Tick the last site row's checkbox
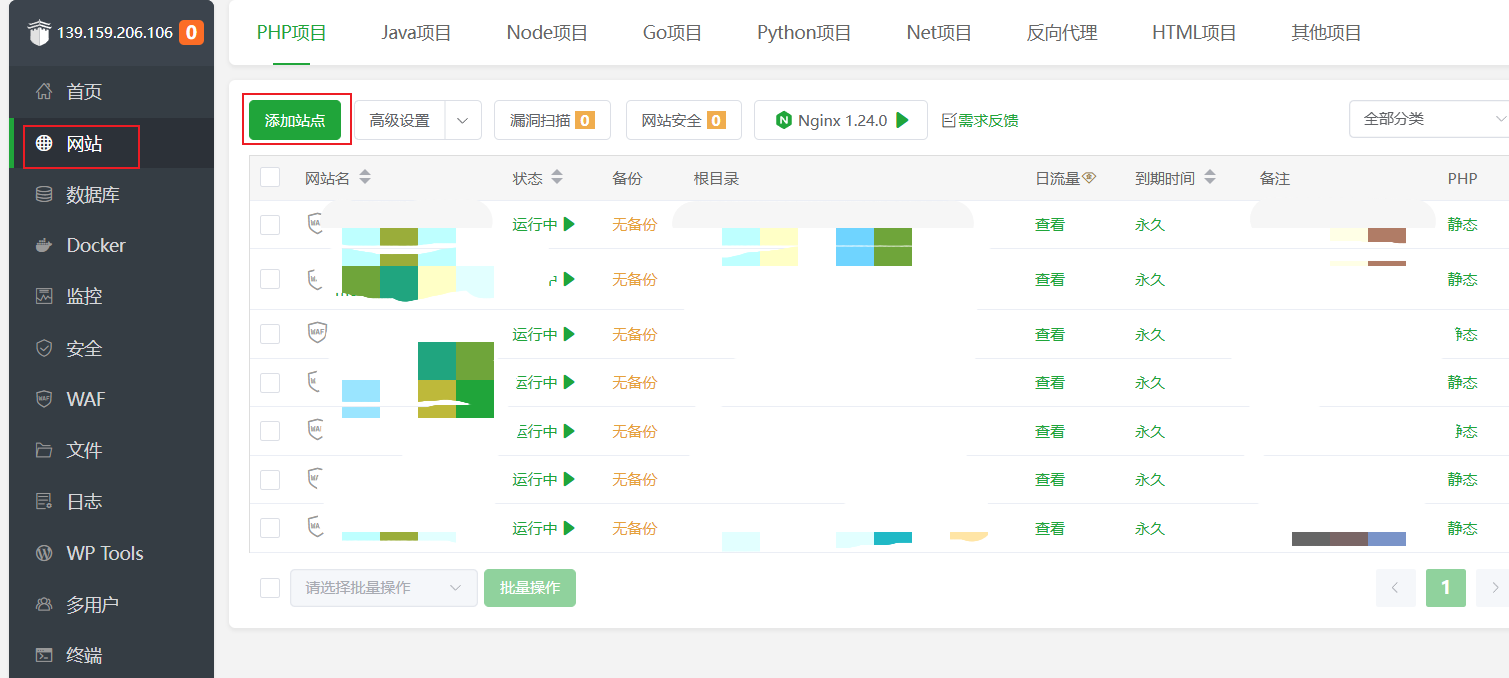 (x=270, y=528)
